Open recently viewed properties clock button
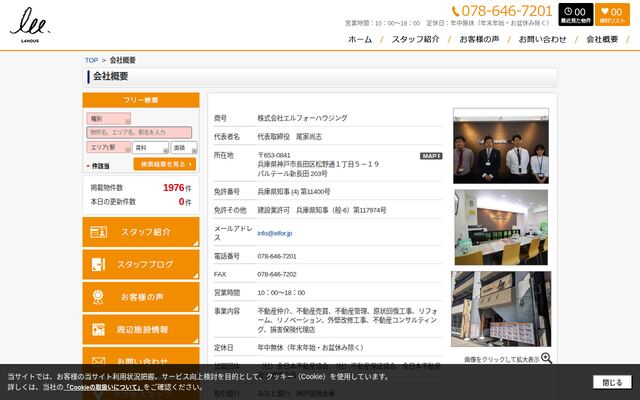 point(576,14)
